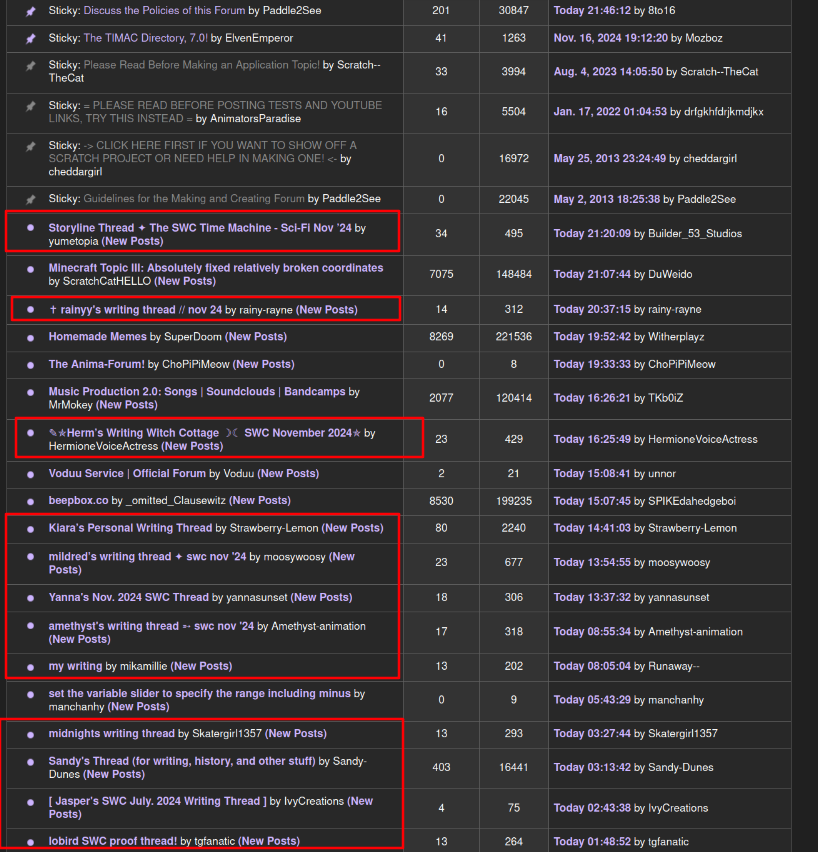Open Builder_53_Studios user profile

(695, 234)
